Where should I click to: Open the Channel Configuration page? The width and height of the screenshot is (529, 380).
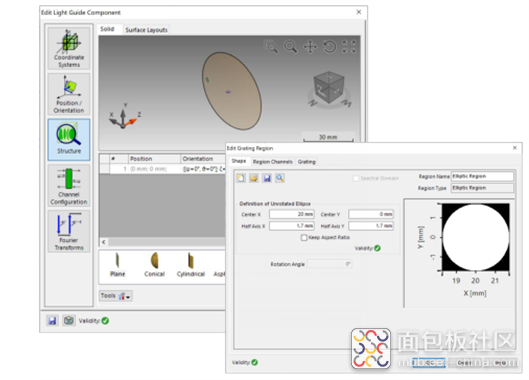click(x=69, y=186)
